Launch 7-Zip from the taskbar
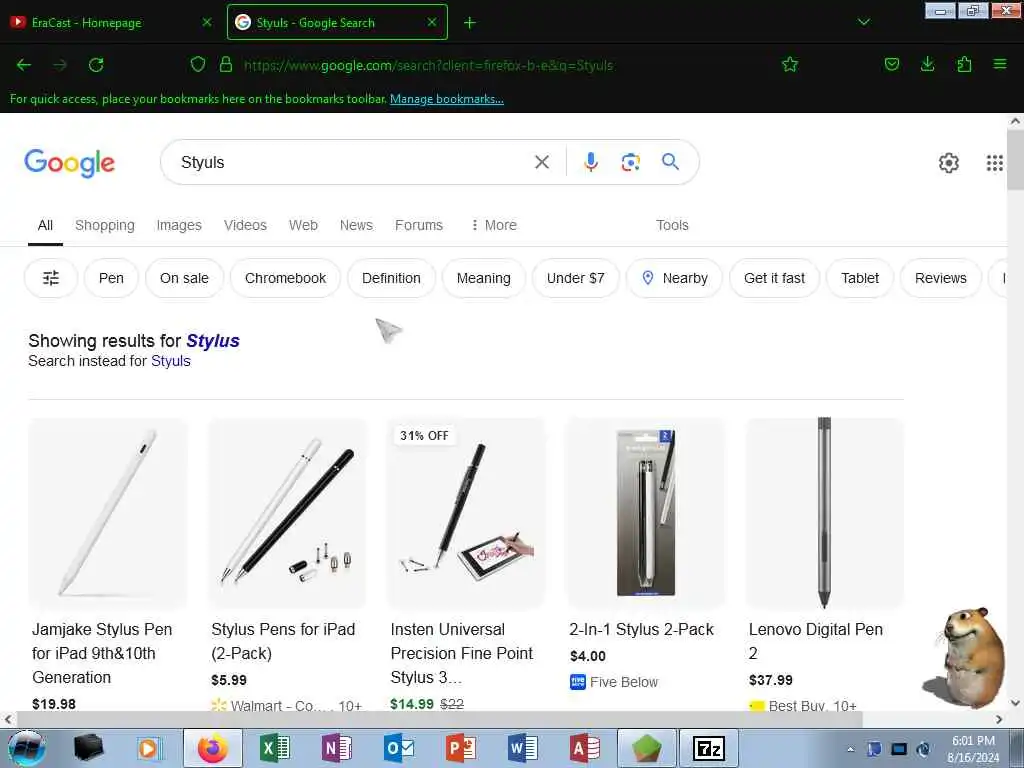Image resolution: width=1024 pixels, height=768 pixels. (709, 748)
